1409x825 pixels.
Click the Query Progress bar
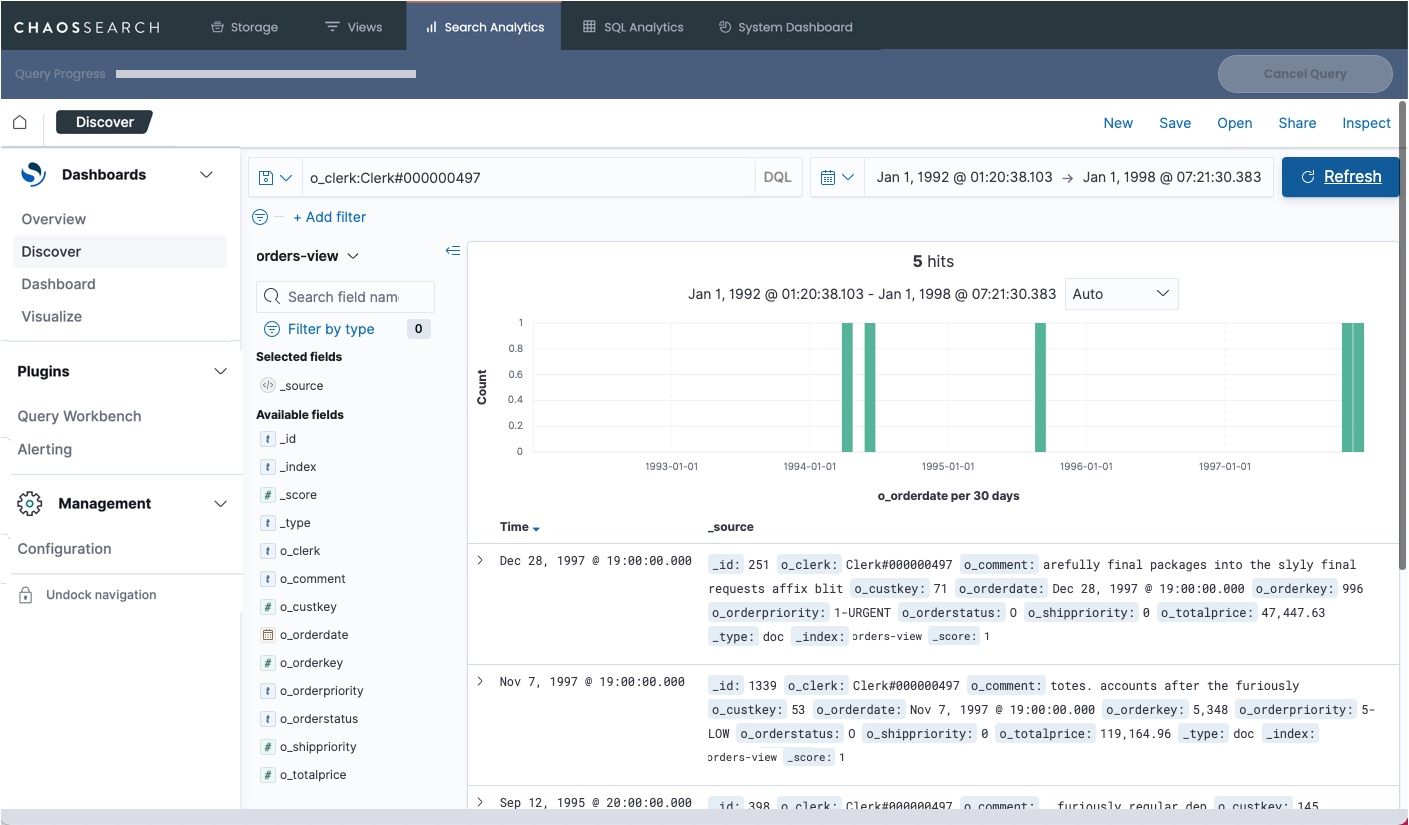click(266, 74)
